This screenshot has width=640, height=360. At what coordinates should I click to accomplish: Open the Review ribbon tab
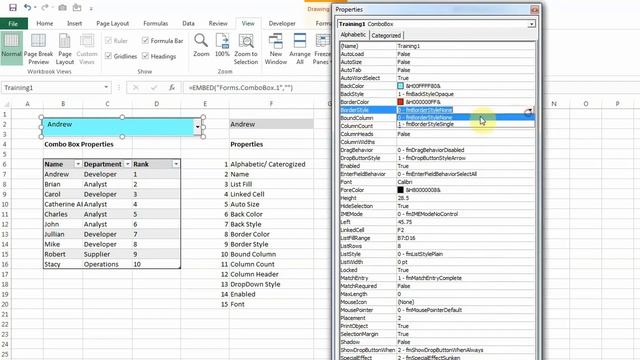click(x=218, y=24)
